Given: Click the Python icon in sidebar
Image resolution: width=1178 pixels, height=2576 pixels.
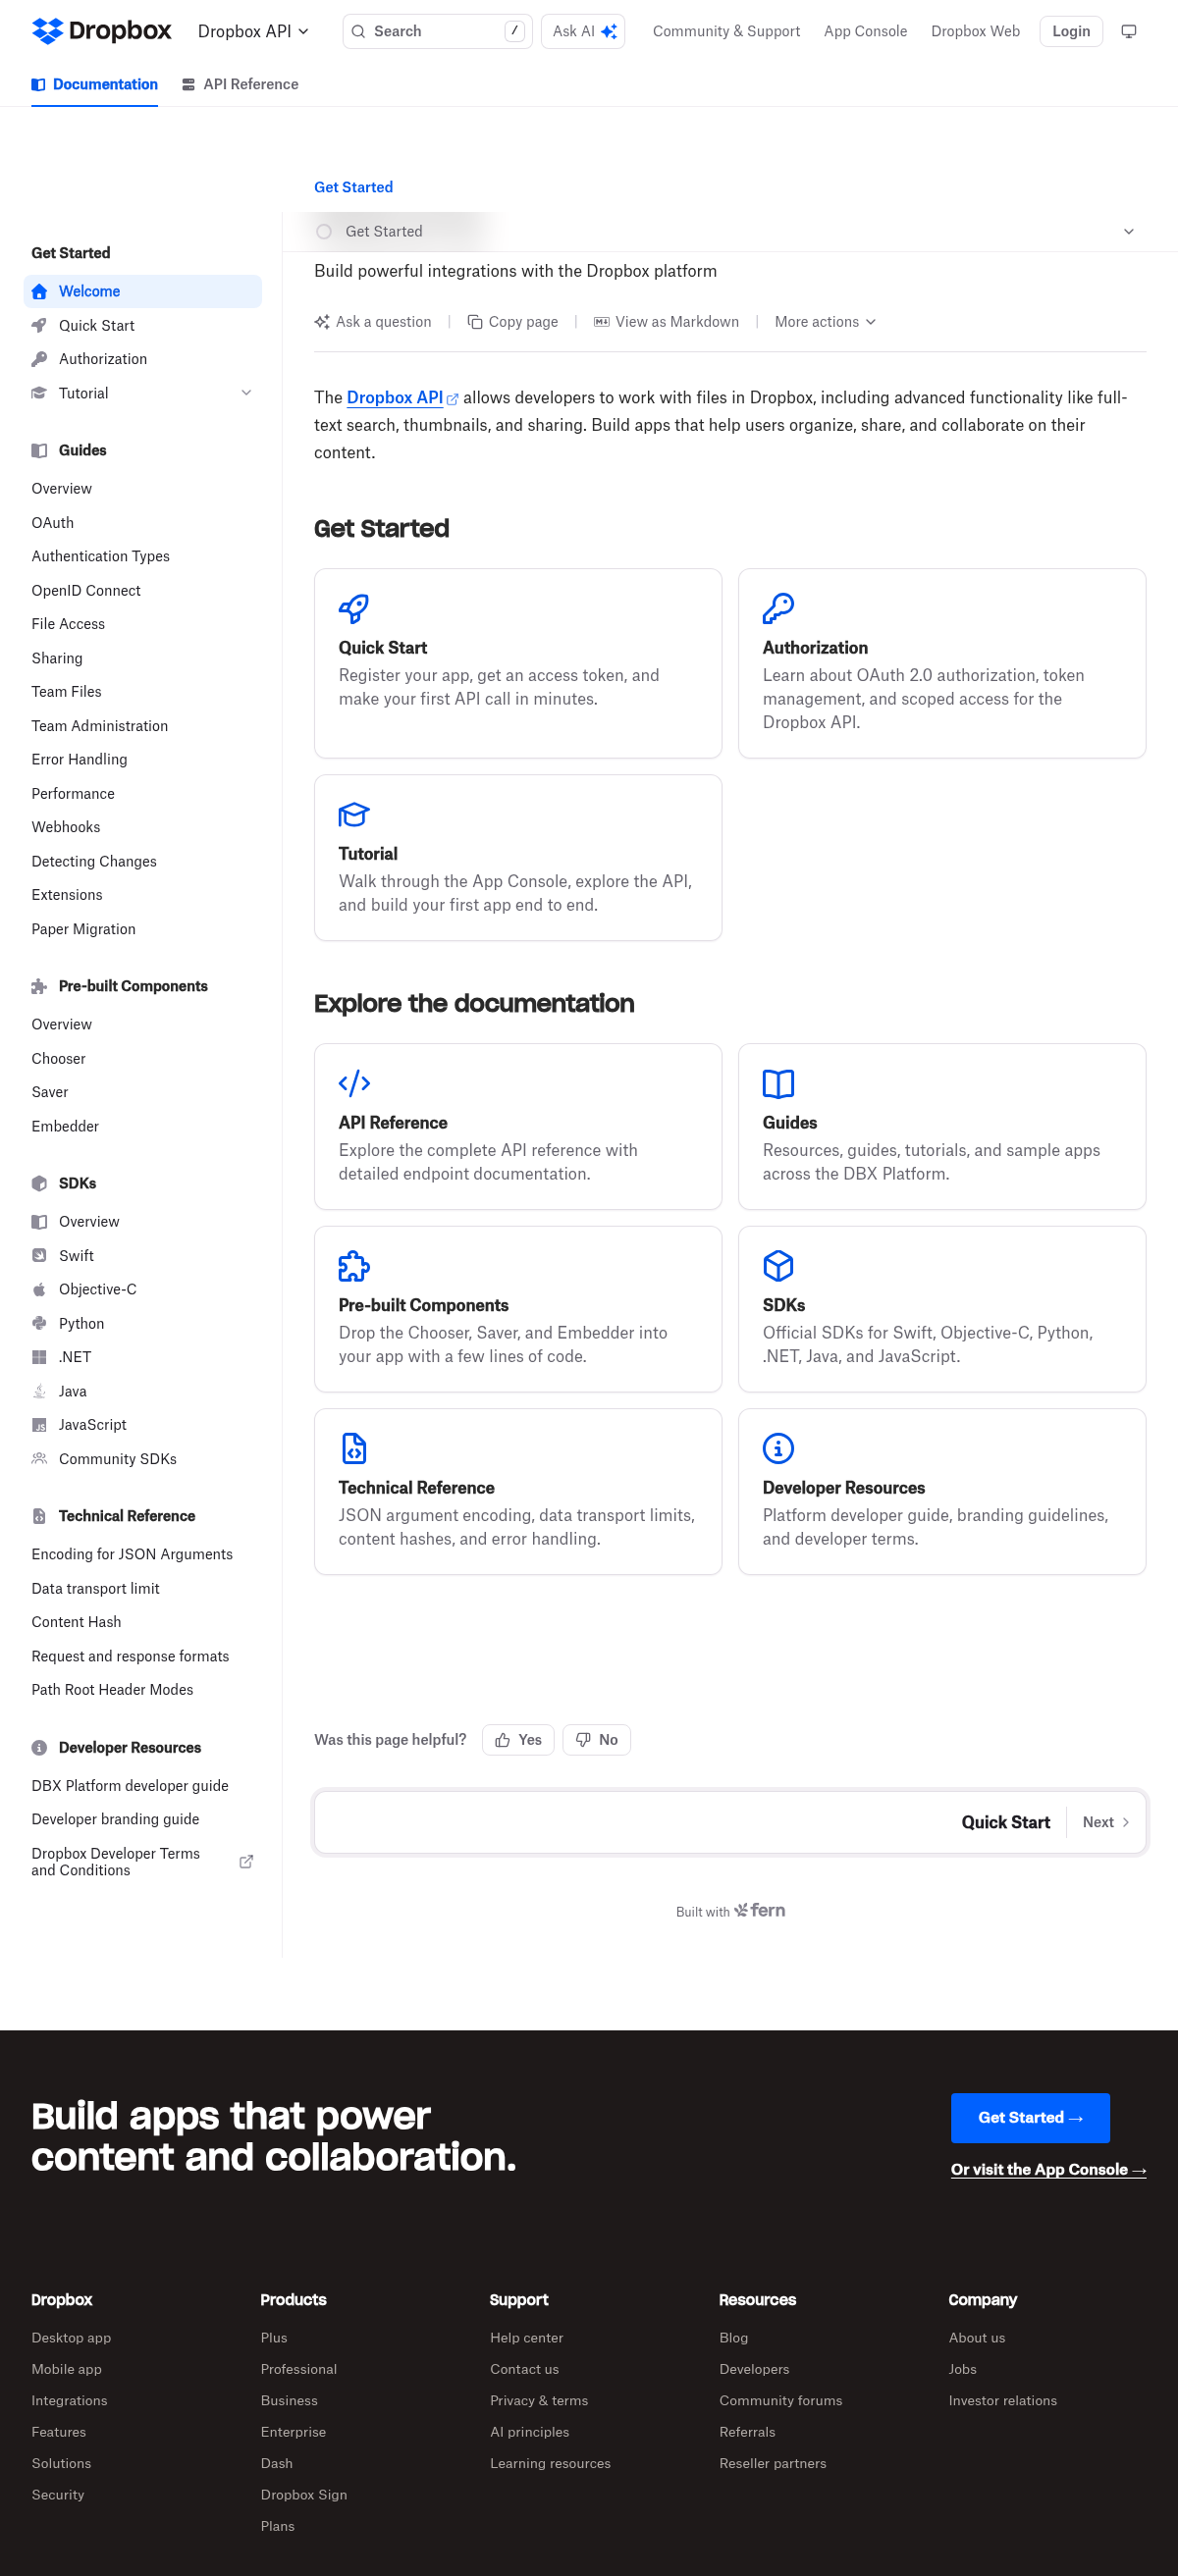Looking at the screenshot, I should [39, 1323].
